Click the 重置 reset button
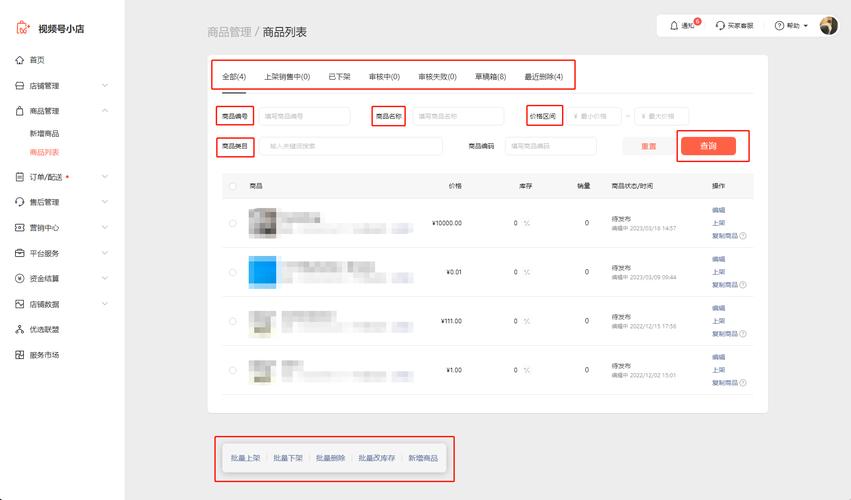 (x=649, y=146)
